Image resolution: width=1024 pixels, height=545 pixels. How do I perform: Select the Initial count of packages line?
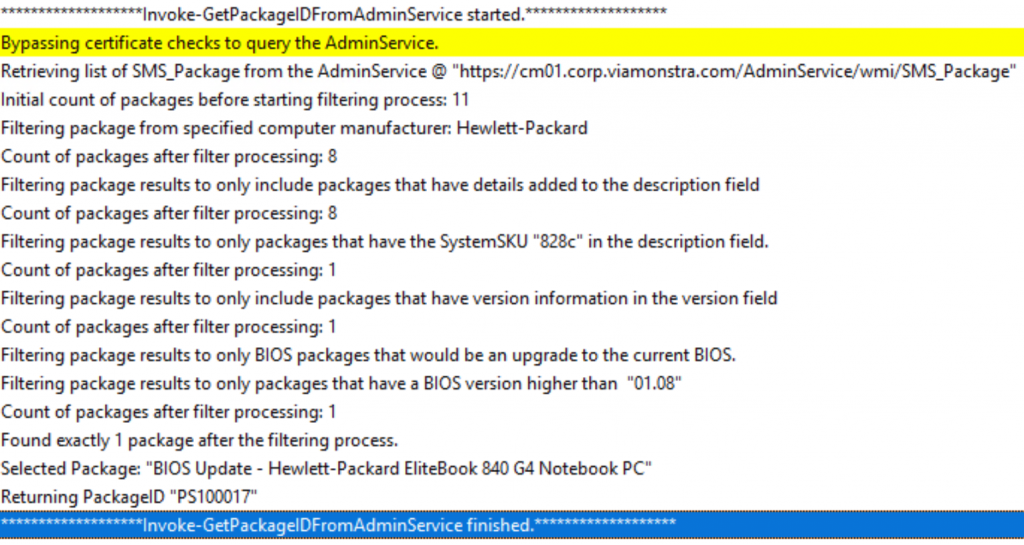coord(512,99)
